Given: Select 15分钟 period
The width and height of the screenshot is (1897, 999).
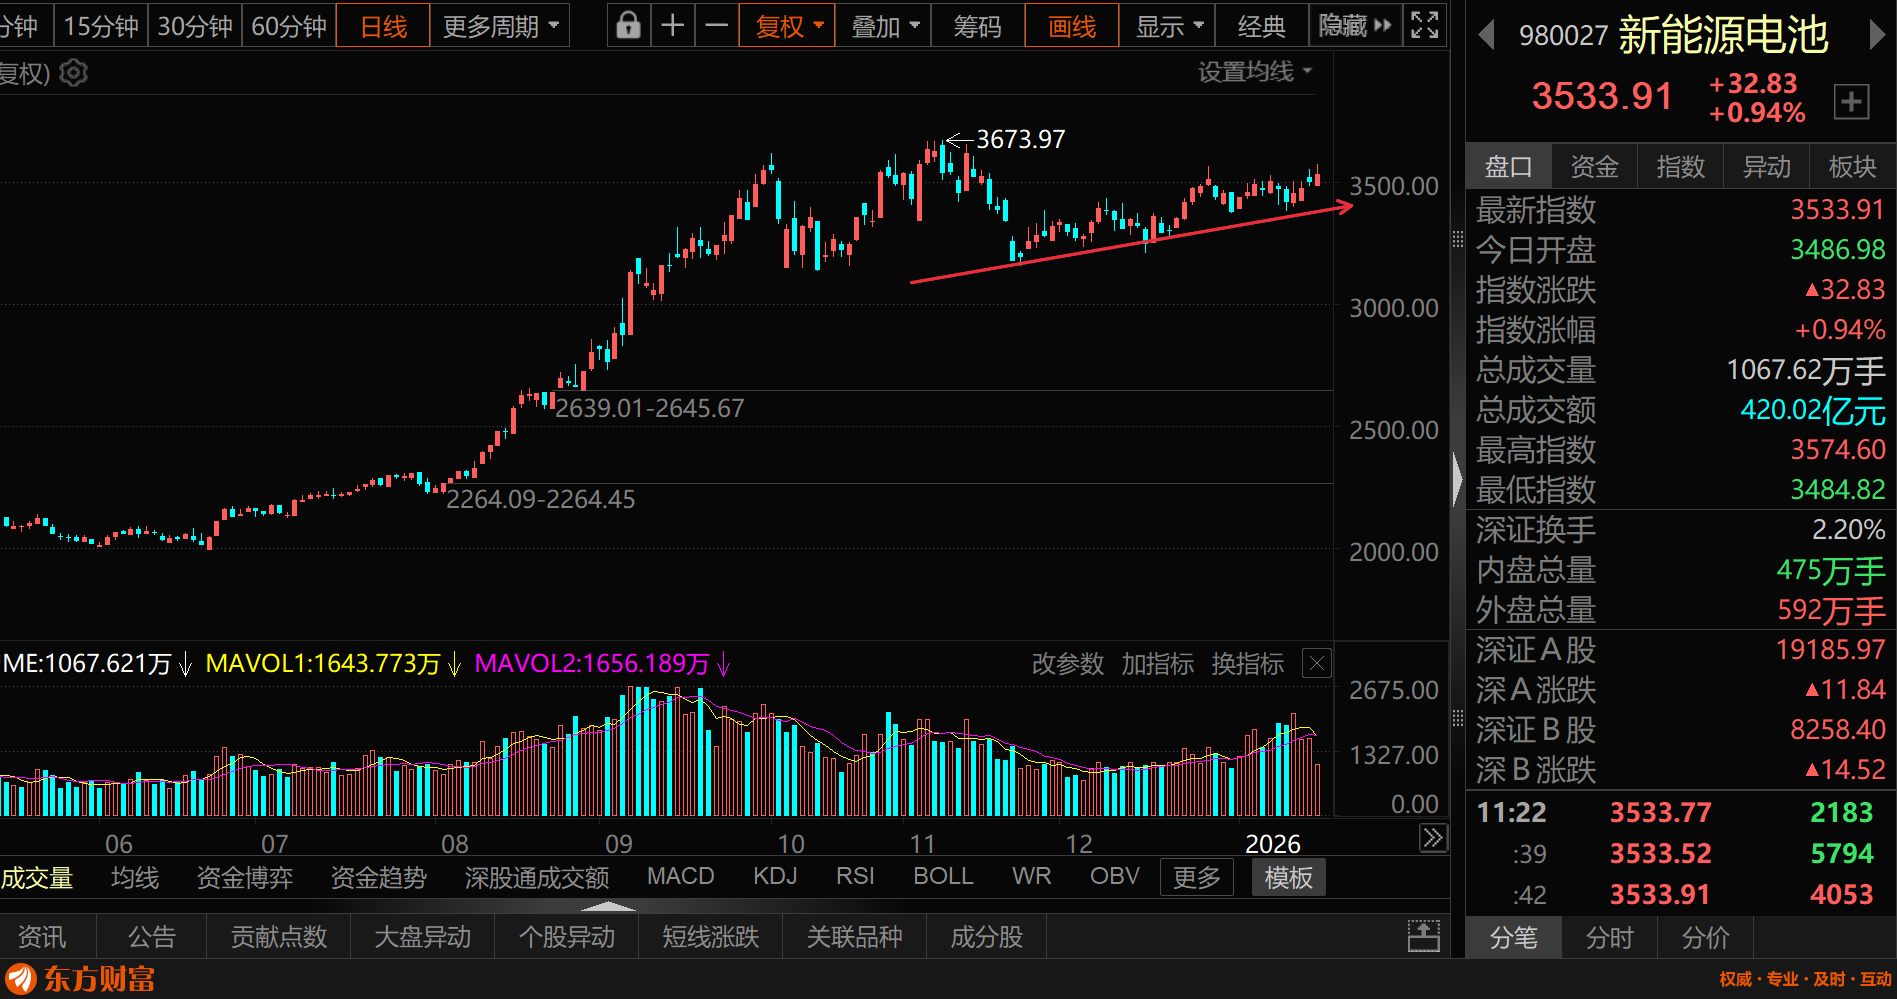Looking at the screenshot, I should click(101, 26).
